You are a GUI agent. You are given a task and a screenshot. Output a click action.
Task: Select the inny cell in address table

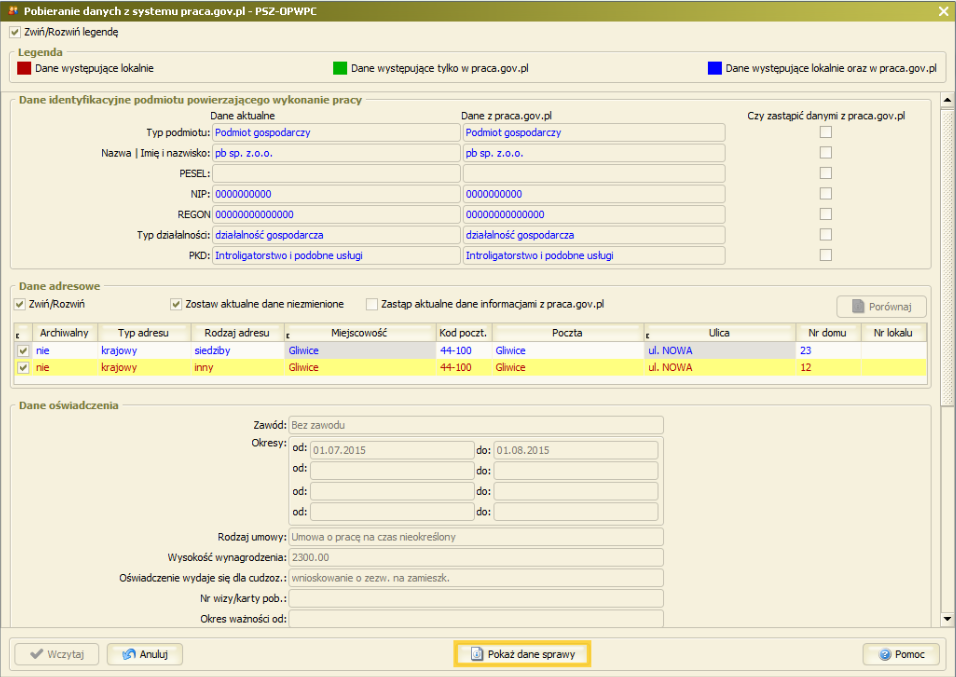click(x=237, y=368)
